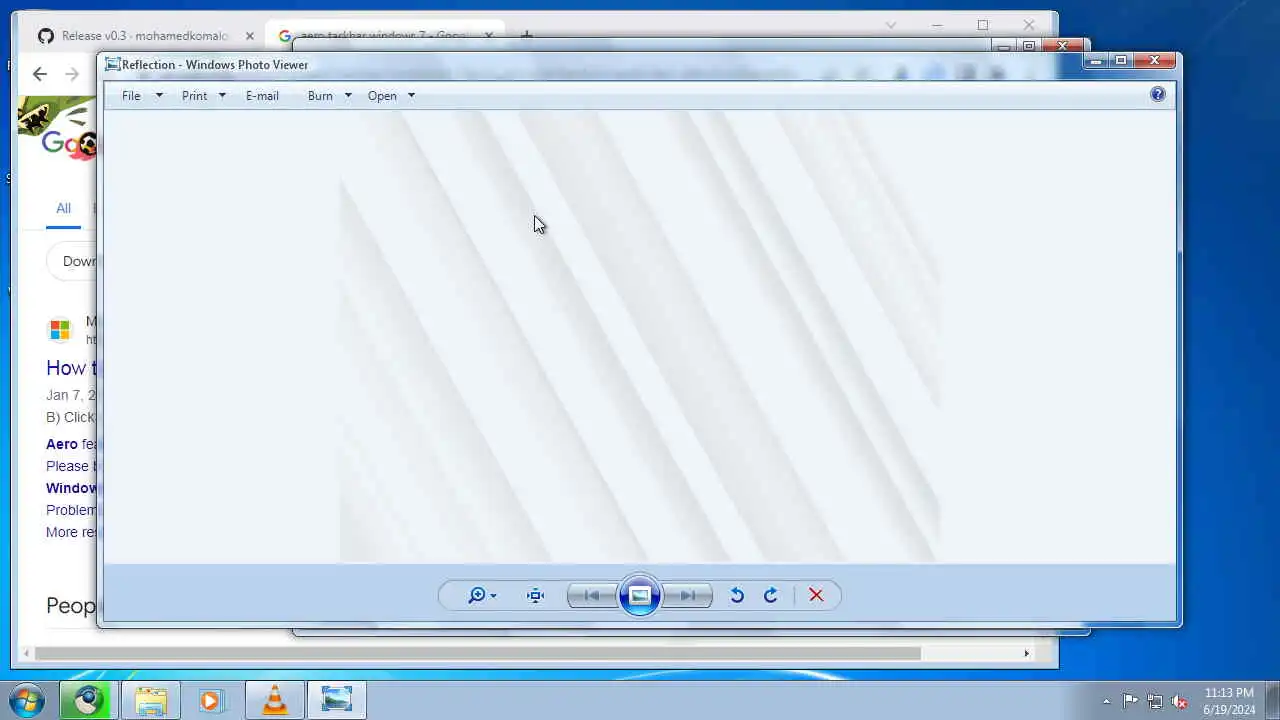The height and width of the screenshot is (720, 1280).
Task: Click the Actual size / fit to window icon
Action: tap(535, 596)
